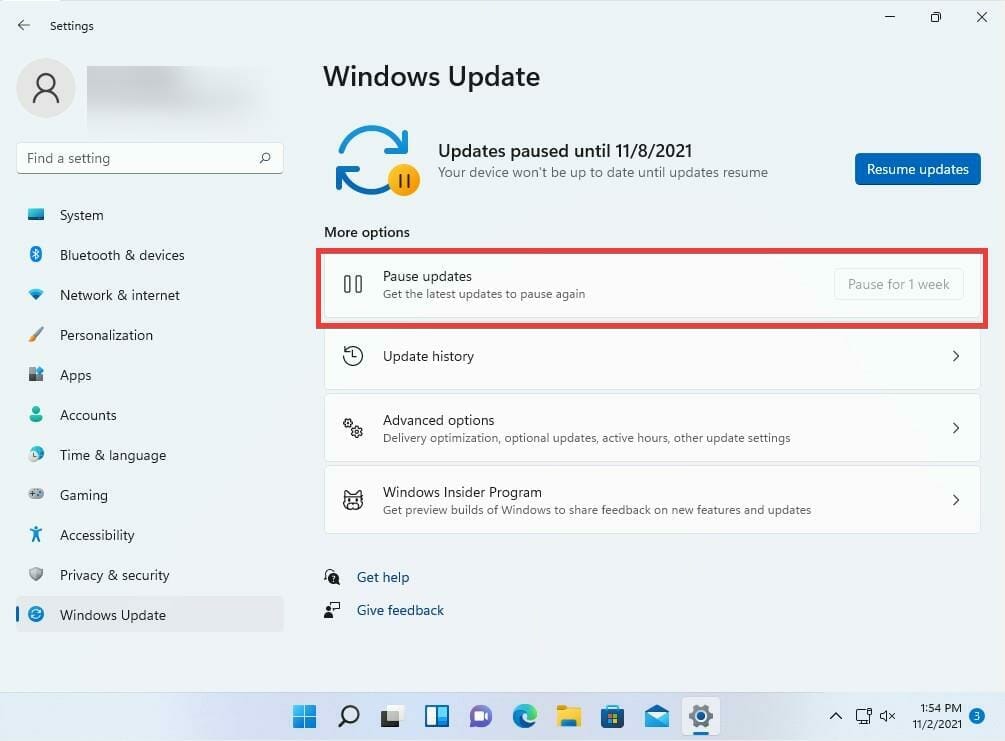
Task: Show hidden tray icons chevron
Action: pos(835,716)
